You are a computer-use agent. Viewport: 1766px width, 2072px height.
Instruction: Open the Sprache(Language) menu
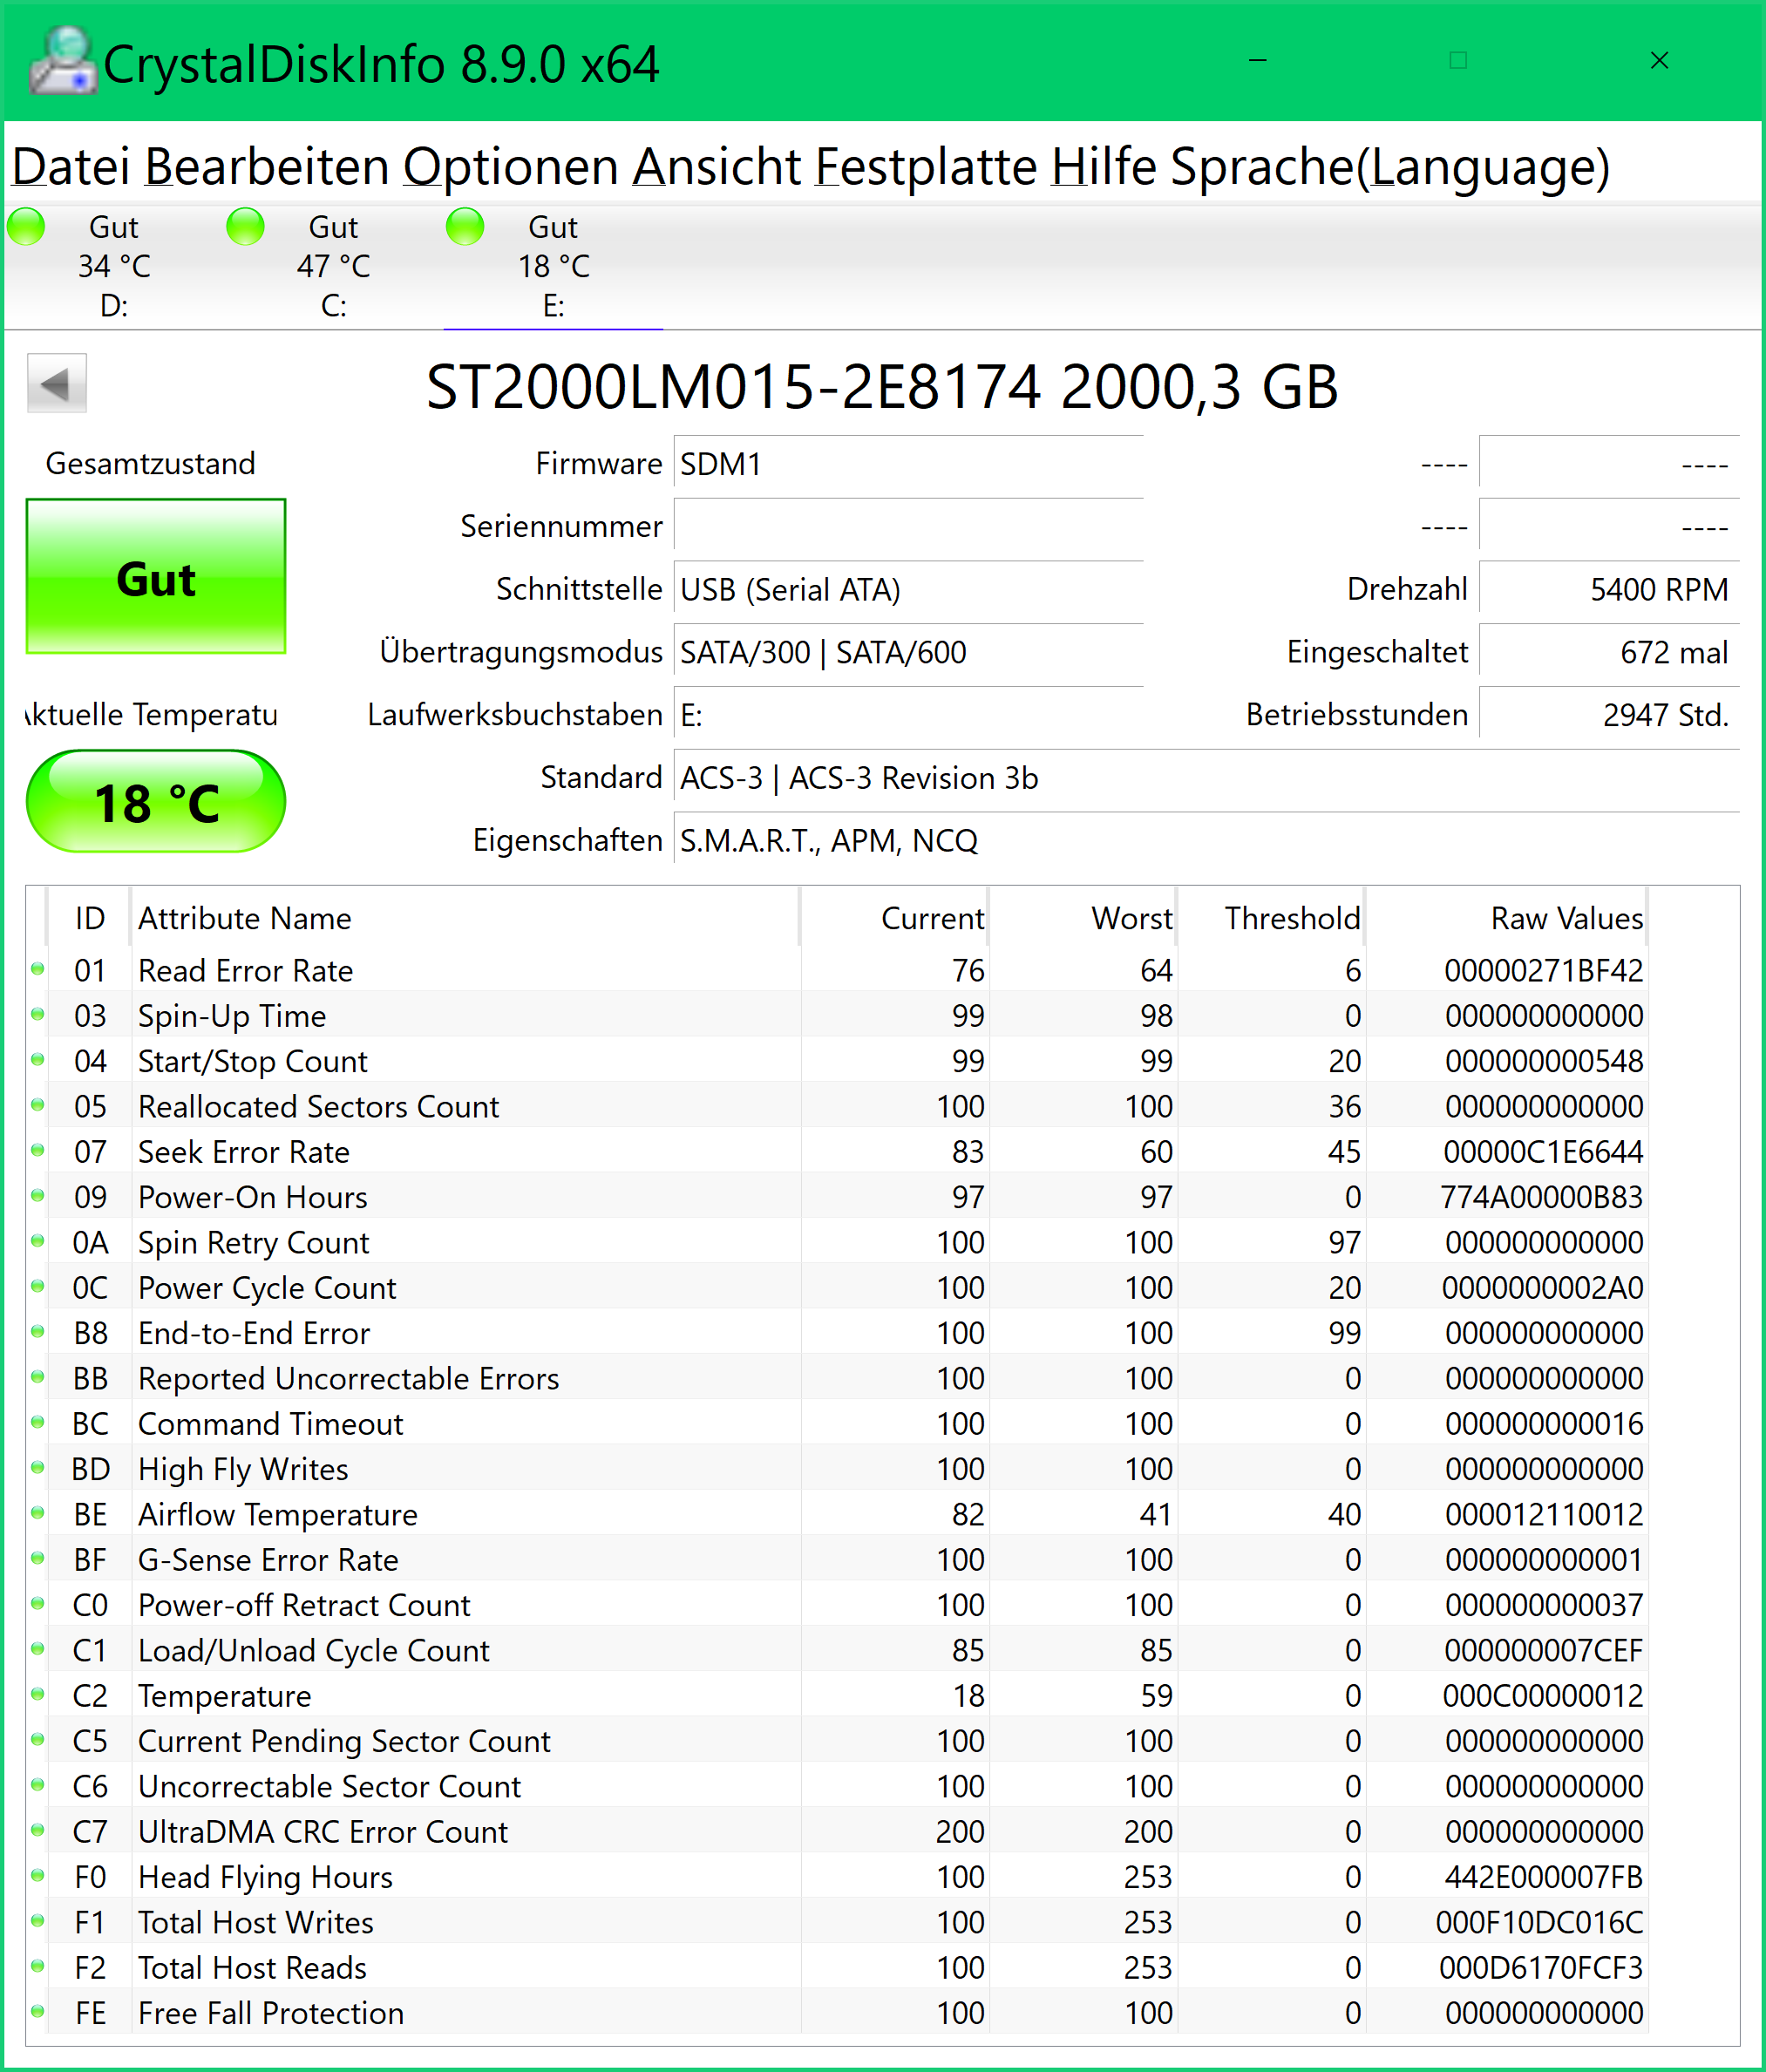pyautogui.click(x=1391, y=166)
